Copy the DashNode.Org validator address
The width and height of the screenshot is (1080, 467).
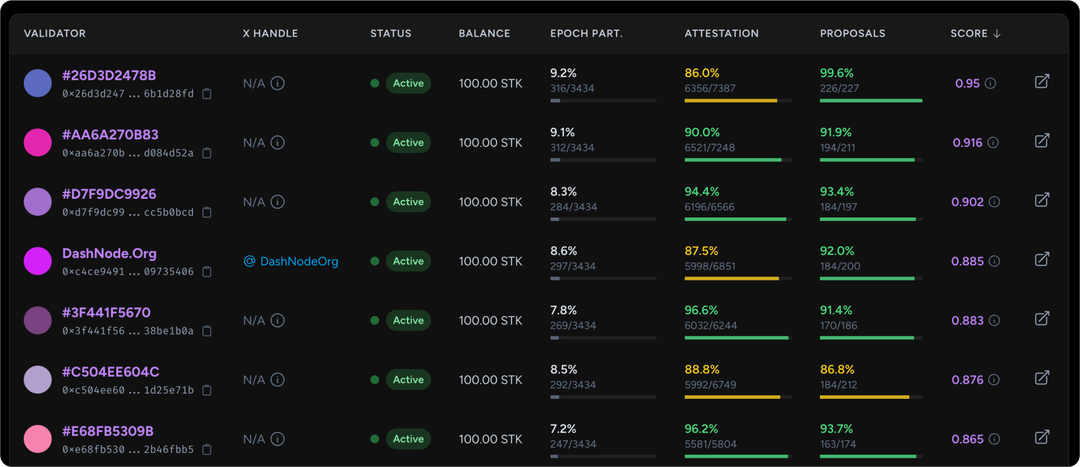[207, 272]
